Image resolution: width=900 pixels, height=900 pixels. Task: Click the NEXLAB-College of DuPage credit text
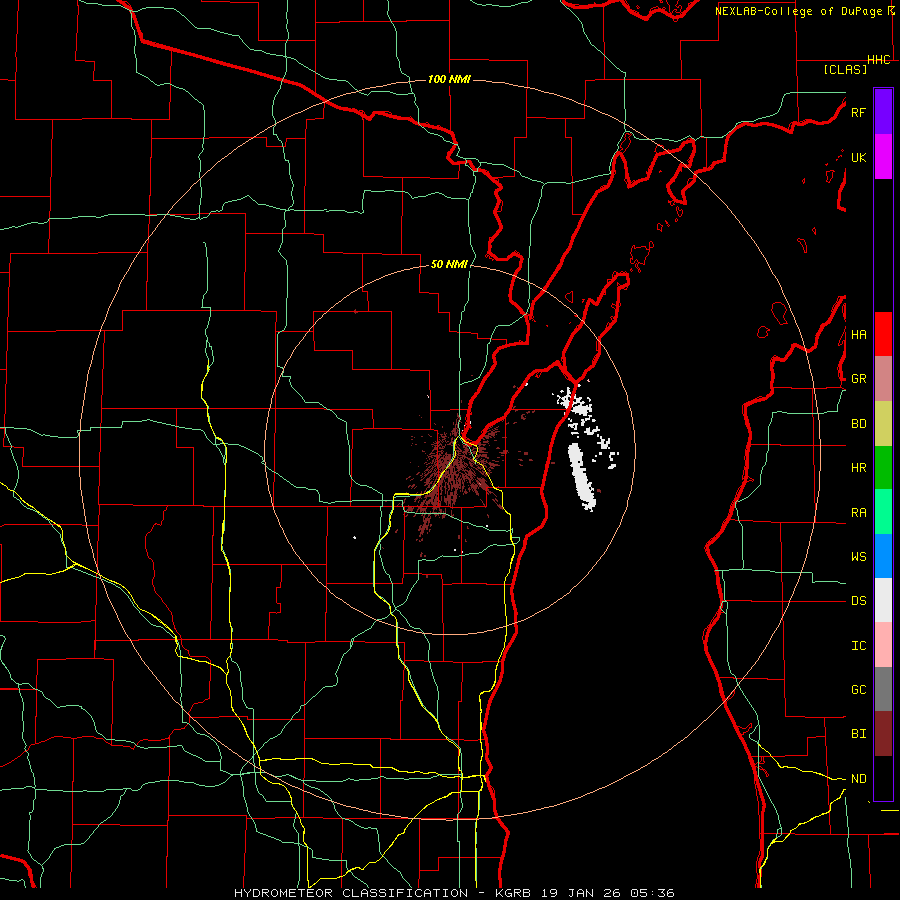[798, 11]
